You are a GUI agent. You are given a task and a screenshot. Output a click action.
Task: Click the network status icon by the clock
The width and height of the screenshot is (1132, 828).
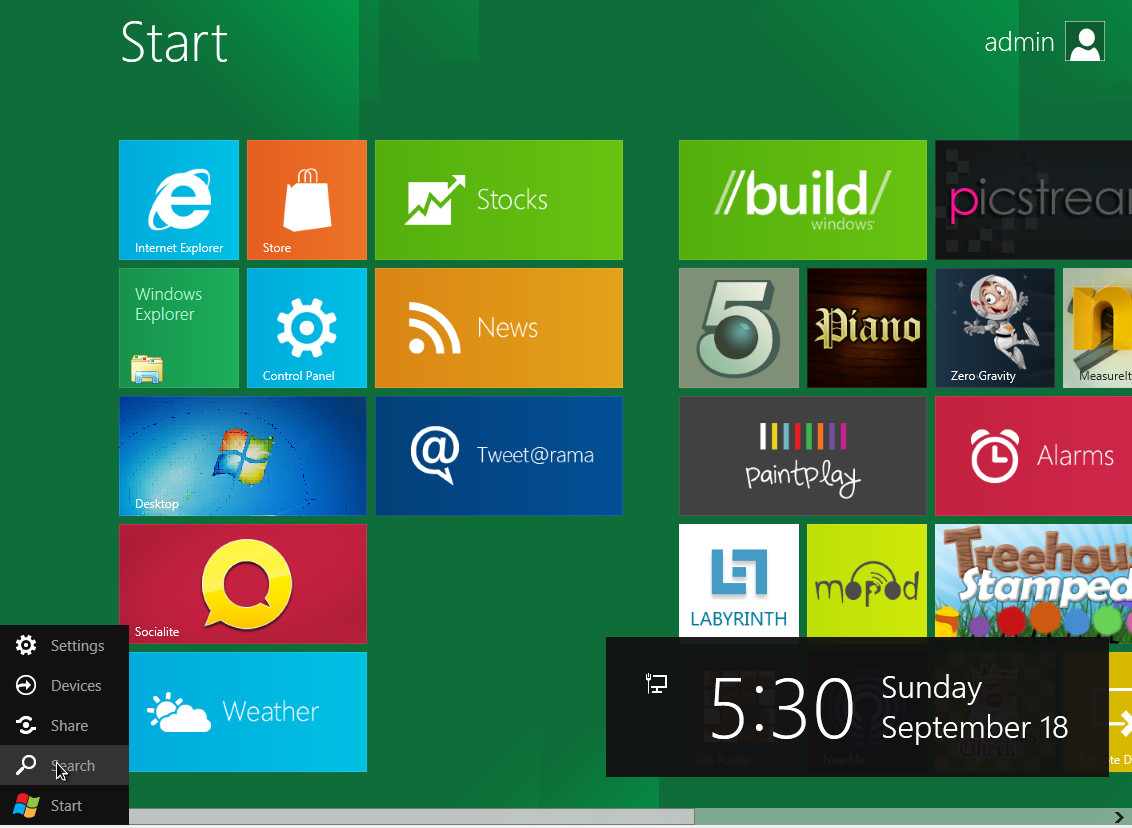pyautogui.click(x=656, y=683)
